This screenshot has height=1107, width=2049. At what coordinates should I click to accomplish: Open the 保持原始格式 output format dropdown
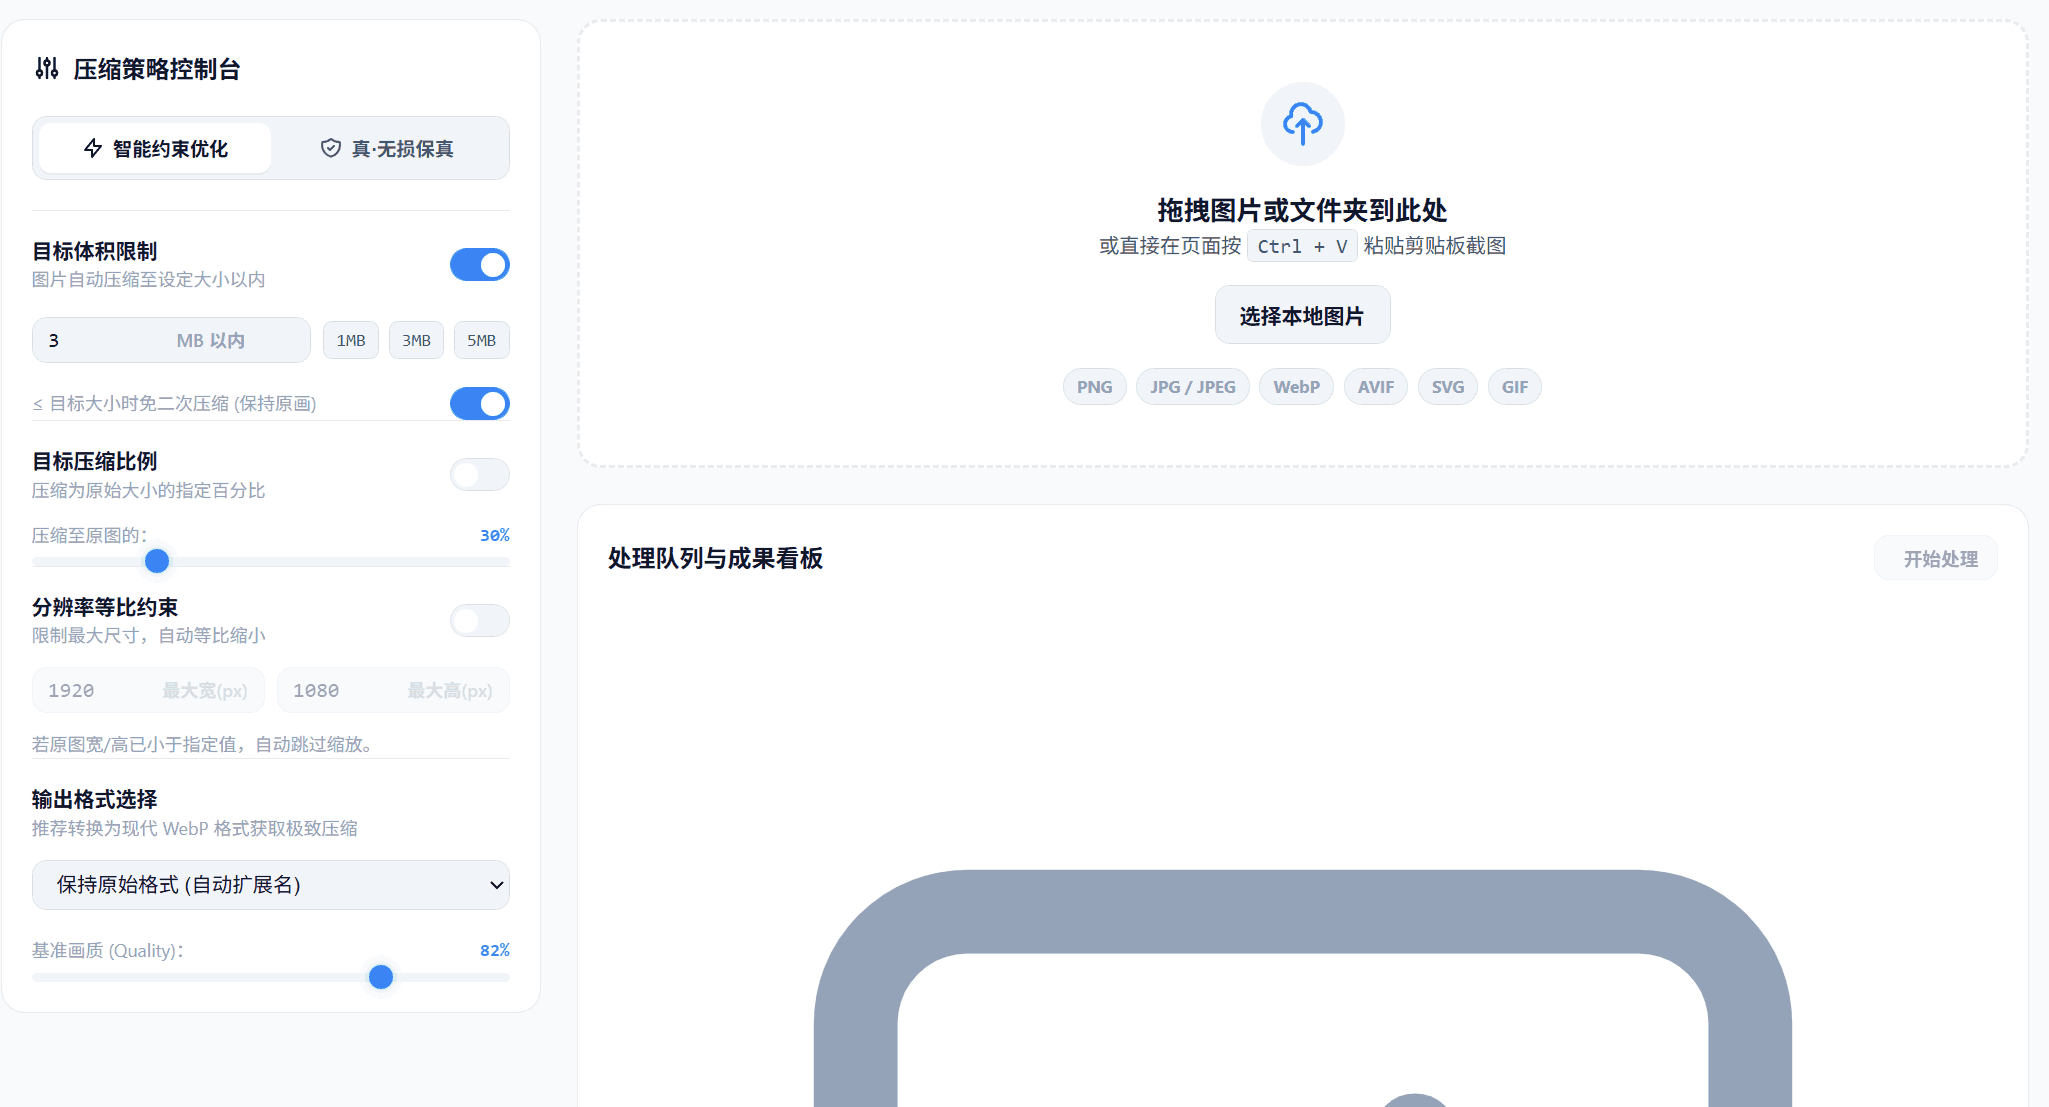[x=271, y=885]
